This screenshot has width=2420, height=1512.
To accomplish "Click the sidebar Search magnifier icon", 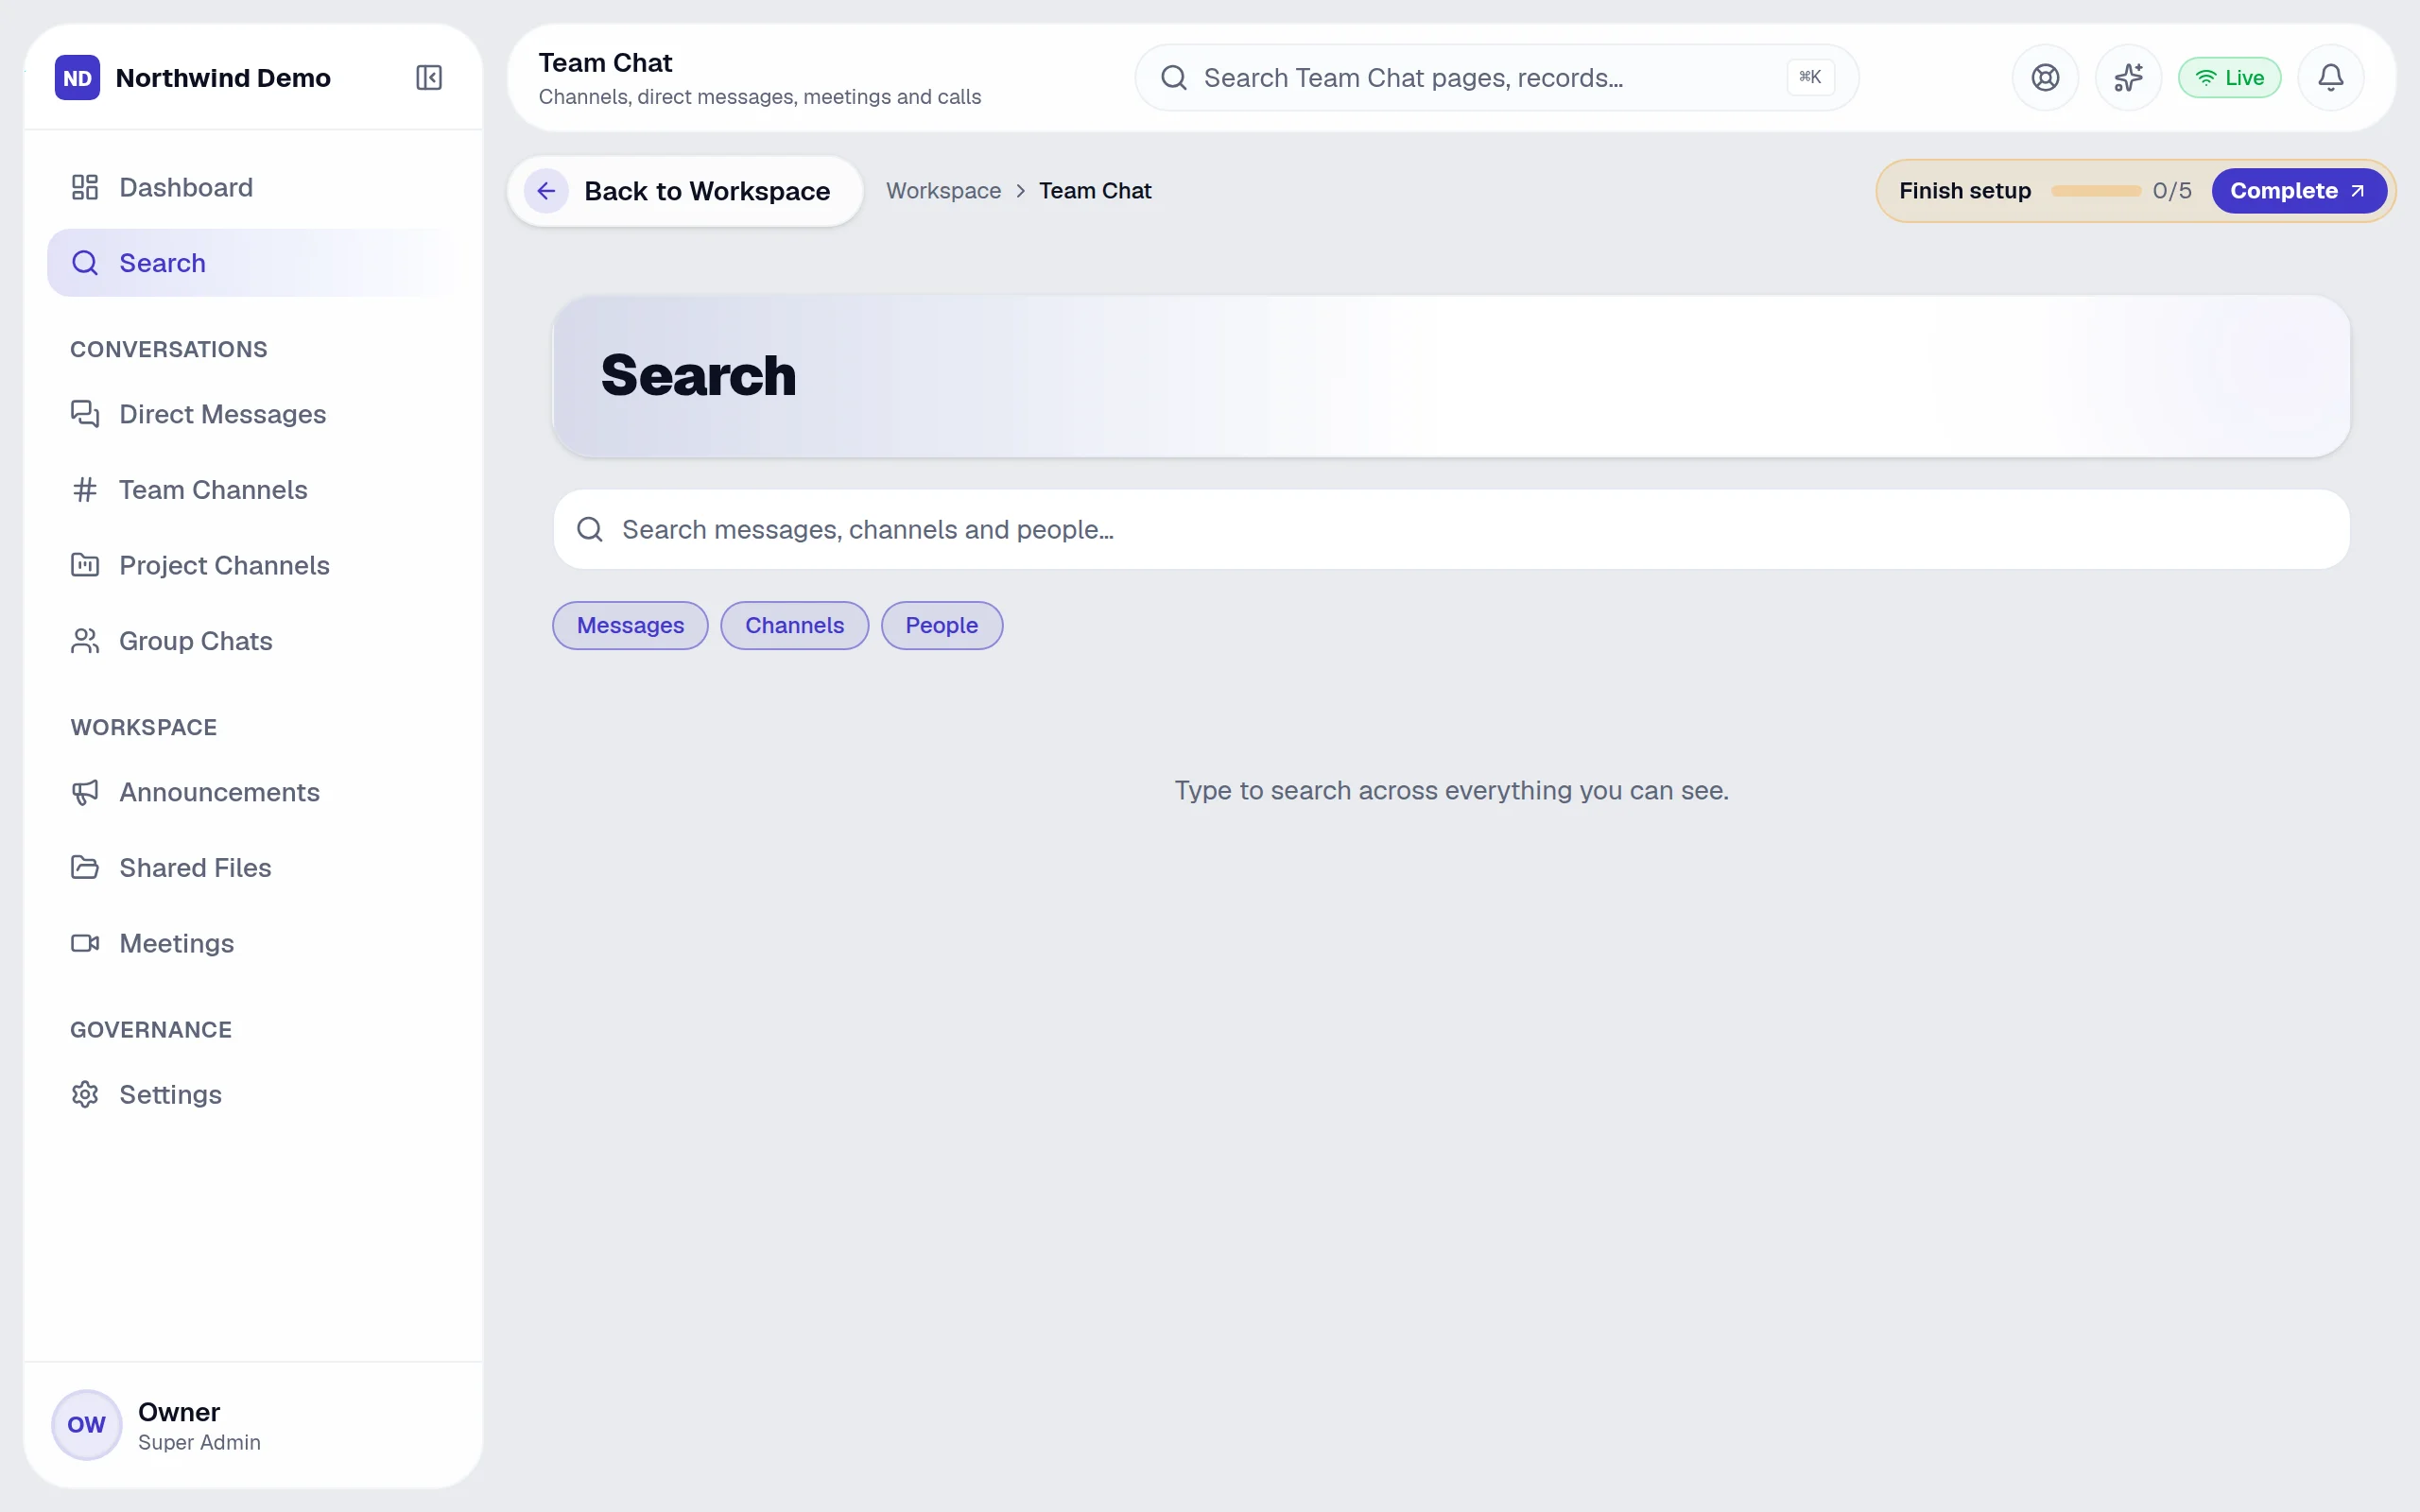I will pos(85,263).
